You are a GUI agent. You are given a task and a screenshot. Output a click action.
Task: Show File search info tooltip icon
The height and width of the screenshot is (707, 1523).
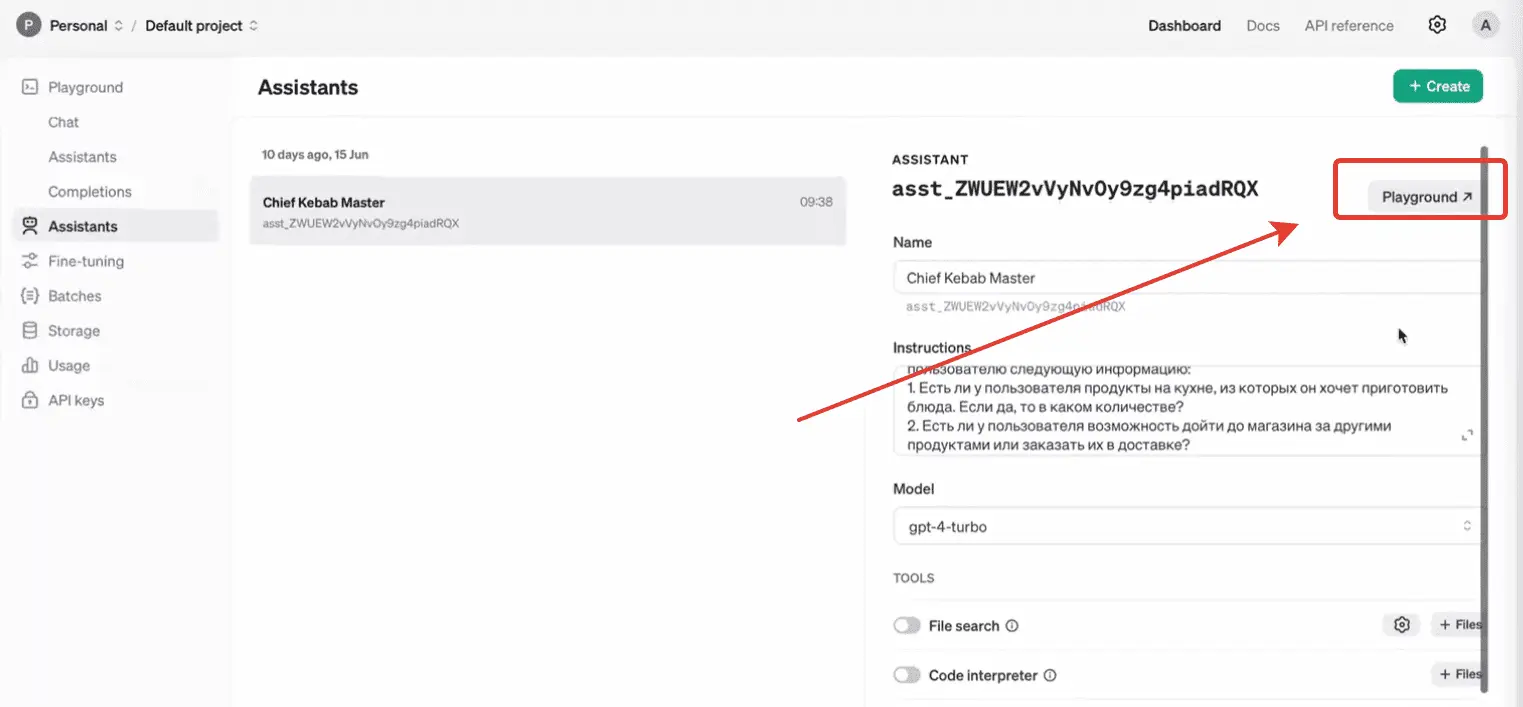coord(1012,626)
